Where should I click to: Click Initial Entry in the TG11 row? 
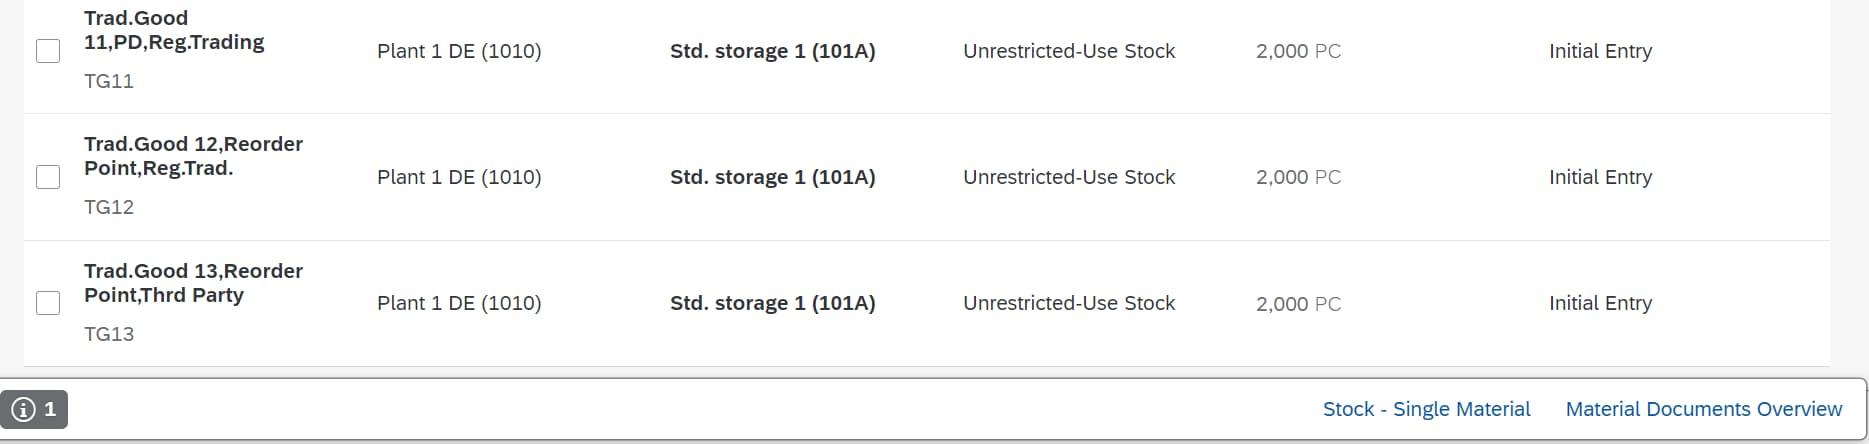[x=1600, y=51]
